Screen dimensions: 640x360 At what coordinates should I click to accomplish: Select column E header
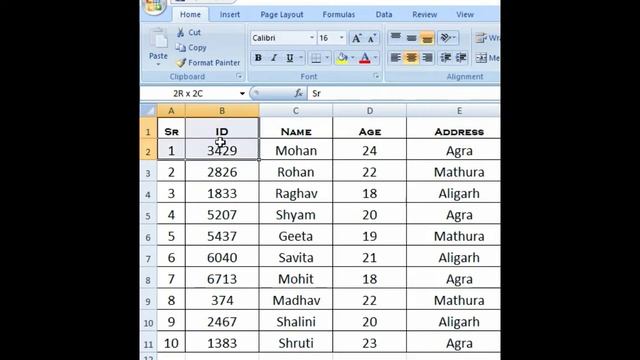click(453, 111)
